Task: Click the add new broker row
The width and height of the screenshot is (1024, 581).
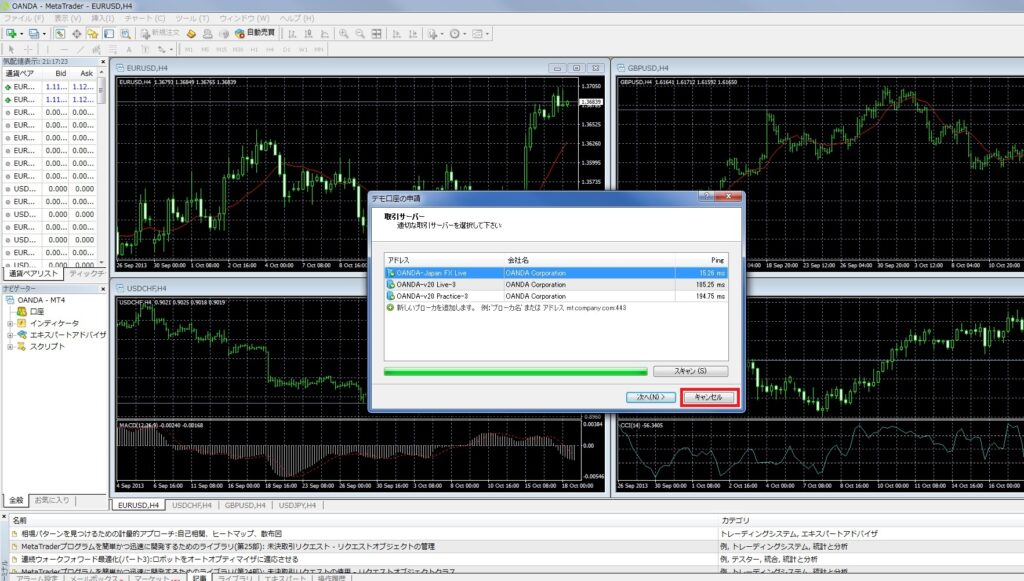Action: click(x=556, y=307)
